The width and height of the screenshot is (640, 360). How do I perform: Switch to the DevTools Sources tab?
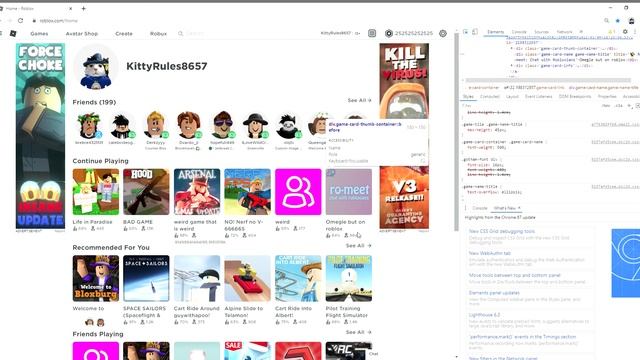[541, 32]
